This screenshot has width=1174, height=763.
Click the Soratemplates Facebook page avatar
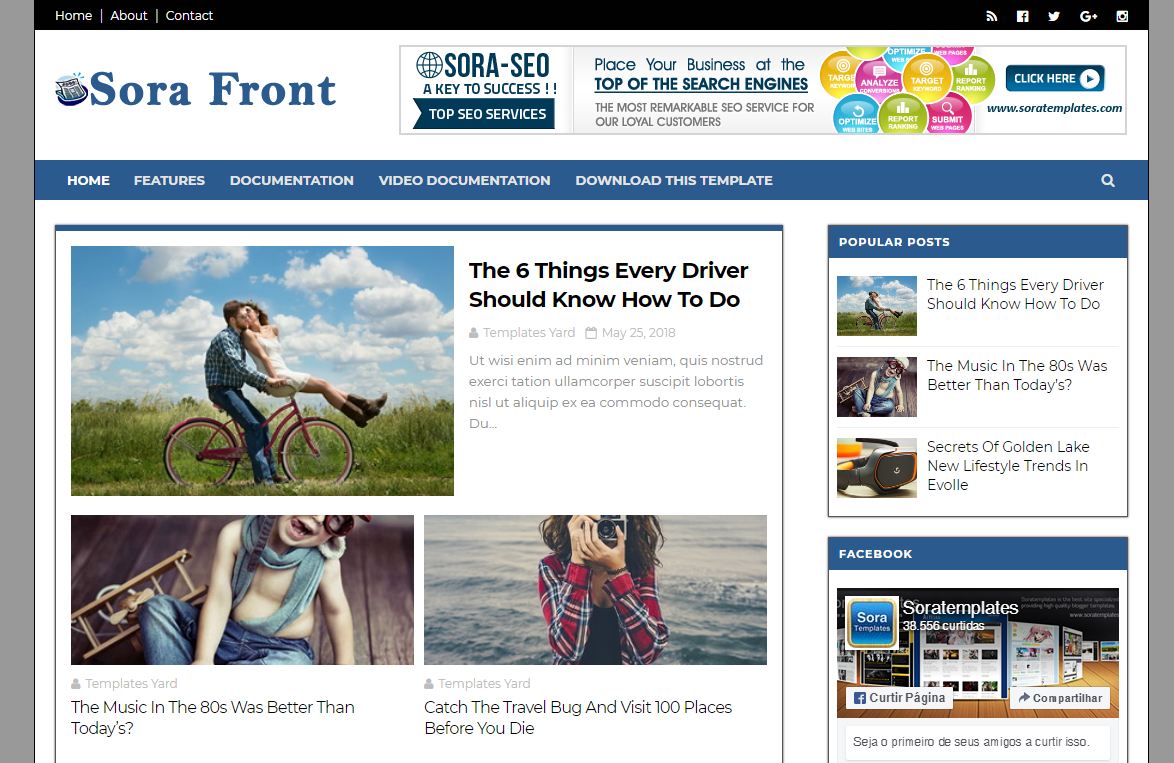coord(872,622)
